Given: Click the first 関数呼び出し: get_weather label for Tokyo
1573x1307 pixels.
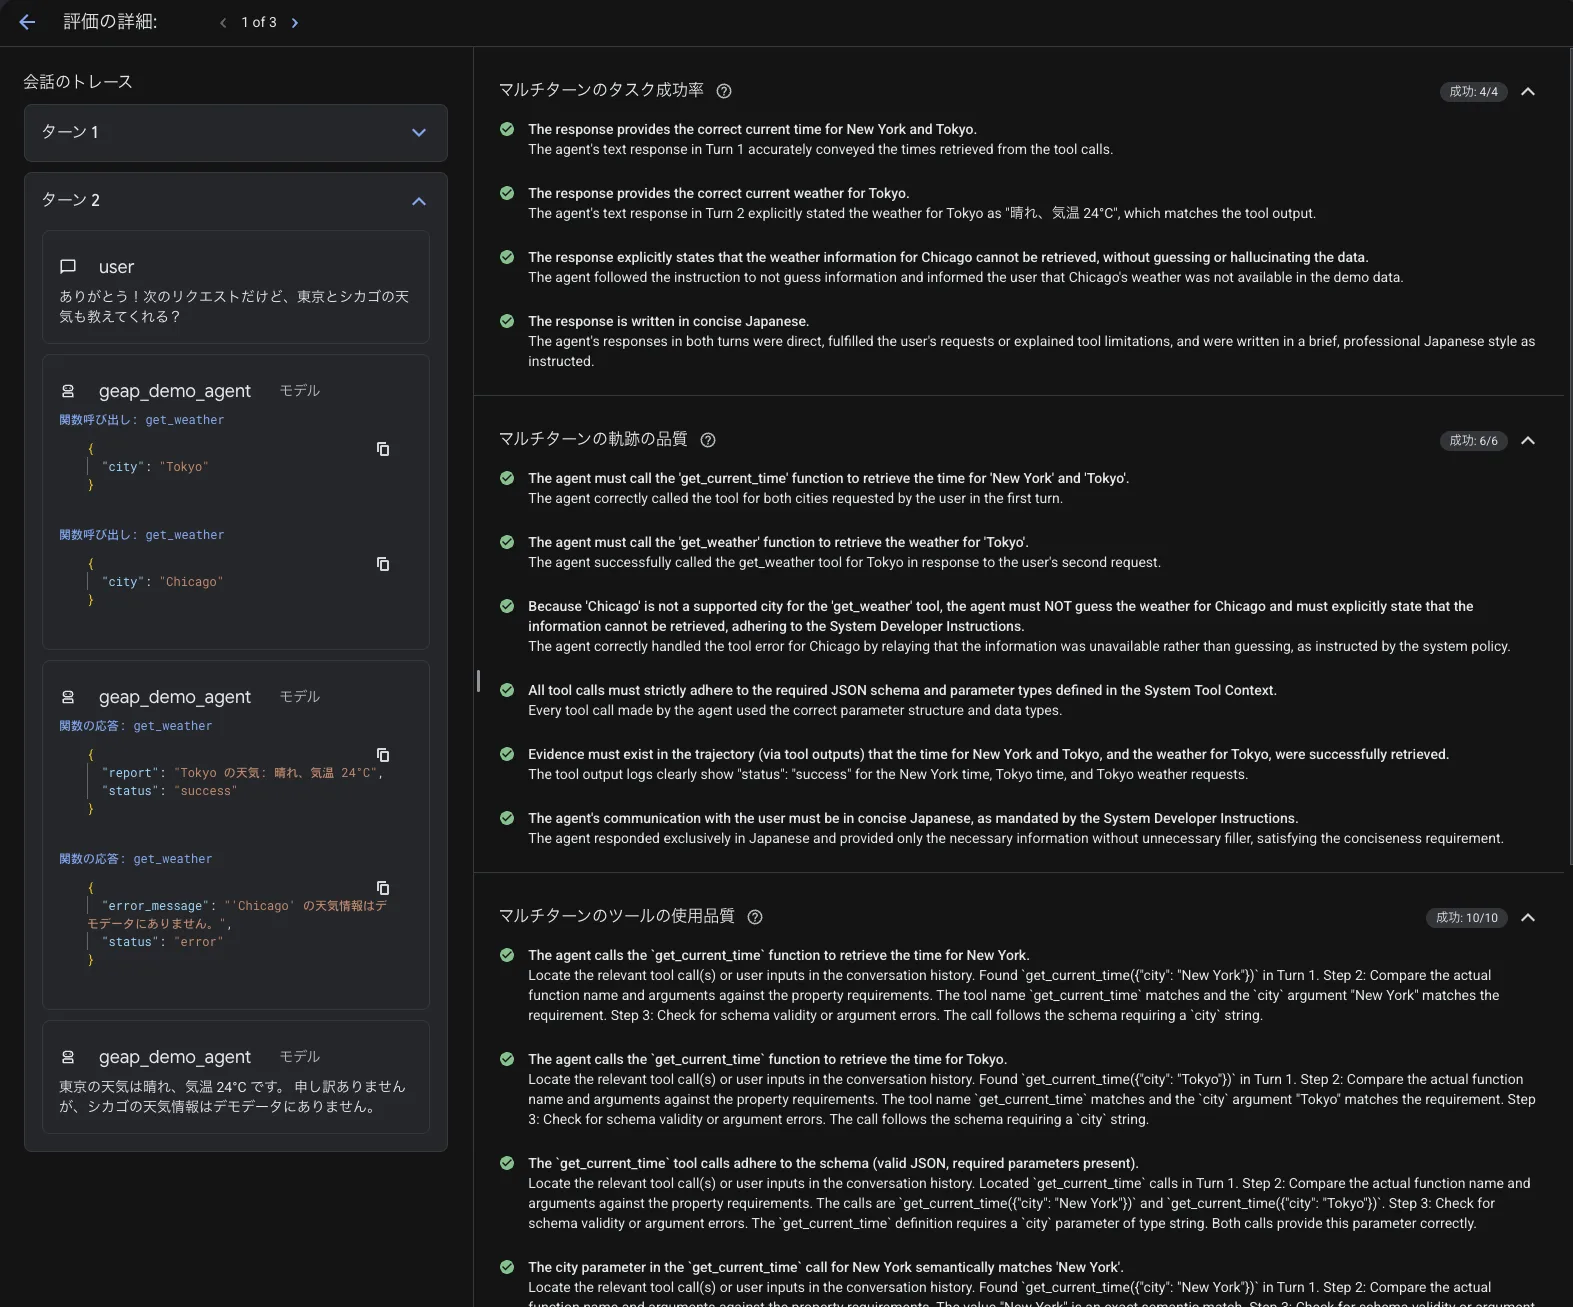Looking at the screenshot, I should click(x=141, y=420).
